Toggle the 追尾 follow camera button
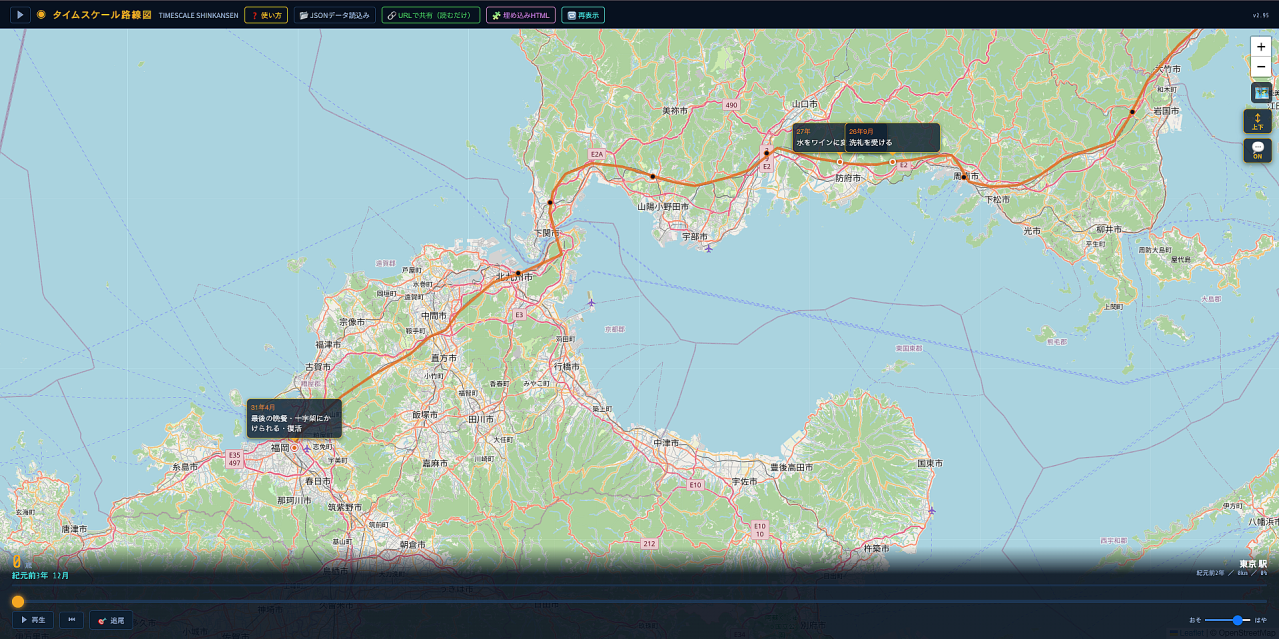 point(111,620)
